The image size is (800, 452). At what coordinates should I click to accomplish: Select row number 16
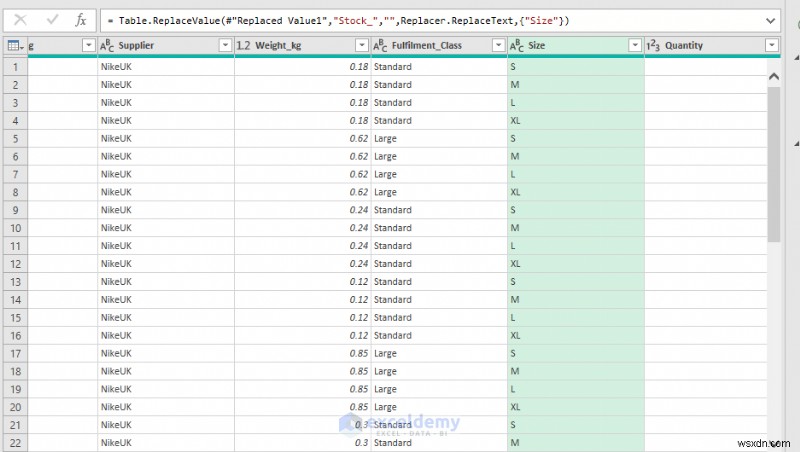pyautogui.click(x=15, y=336)
